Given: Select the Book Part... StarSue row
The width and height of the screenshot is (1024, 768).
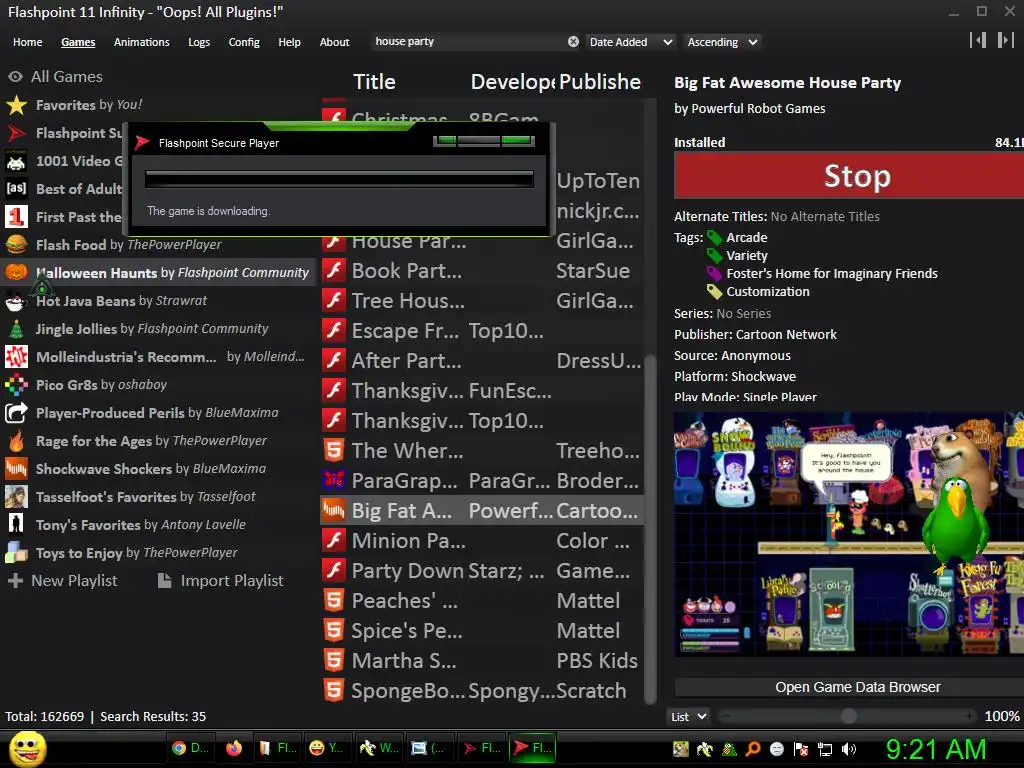Looking at the screenshot, I should coord(482,271).
